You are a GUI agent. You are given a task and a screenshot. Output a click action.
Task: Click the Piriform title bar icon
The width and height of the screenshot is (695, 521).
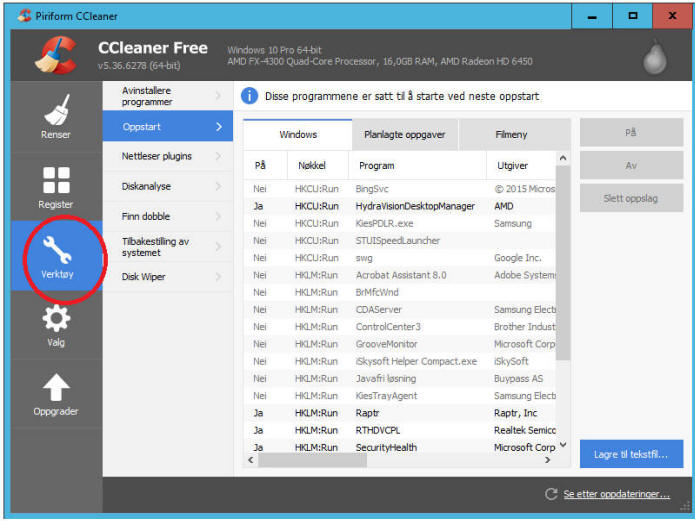coord(24,16)
